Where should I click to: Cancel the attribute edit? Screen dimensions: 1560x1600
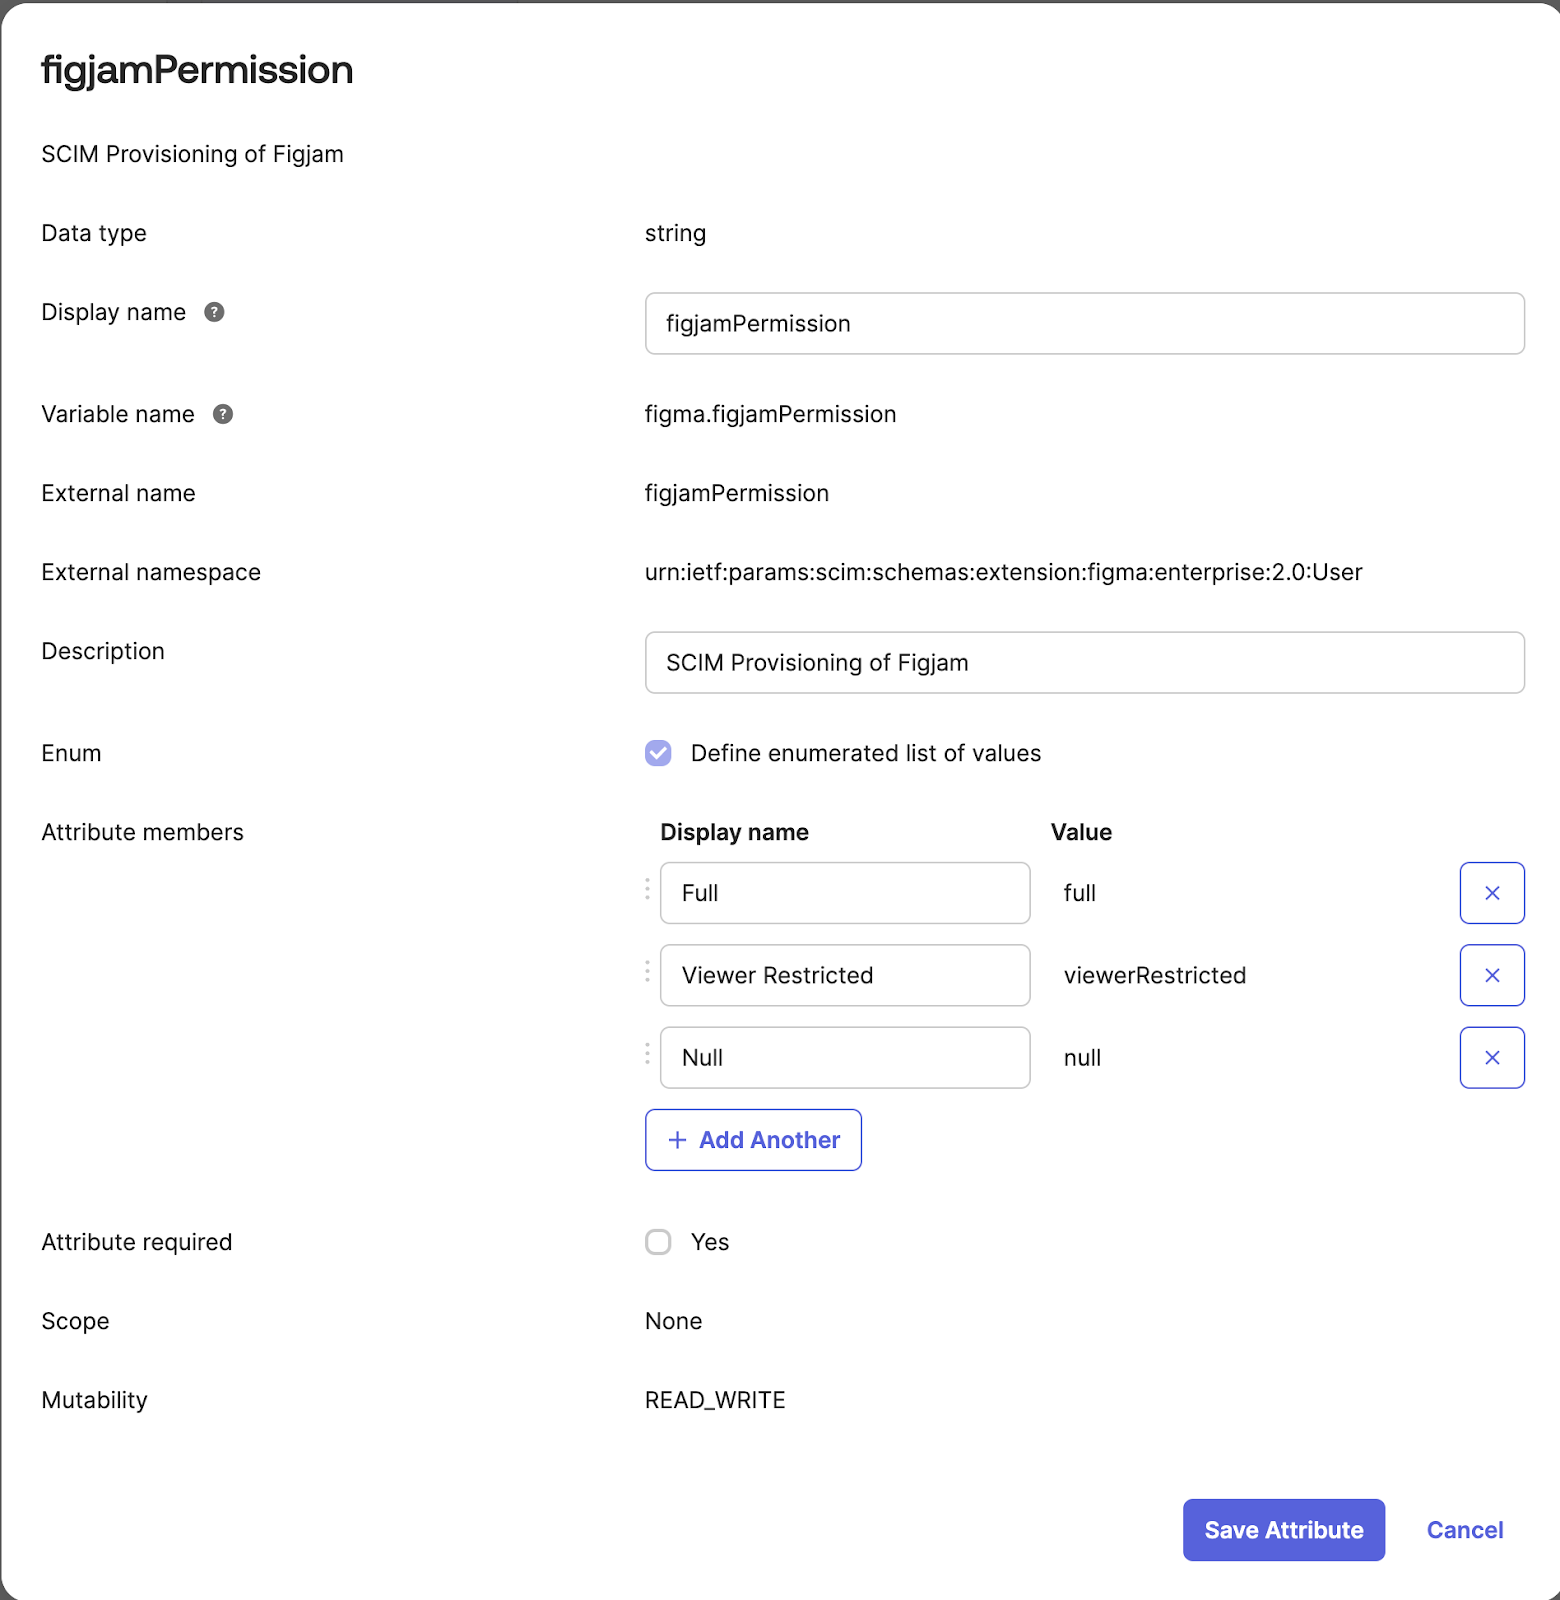coord(1464,1530)
